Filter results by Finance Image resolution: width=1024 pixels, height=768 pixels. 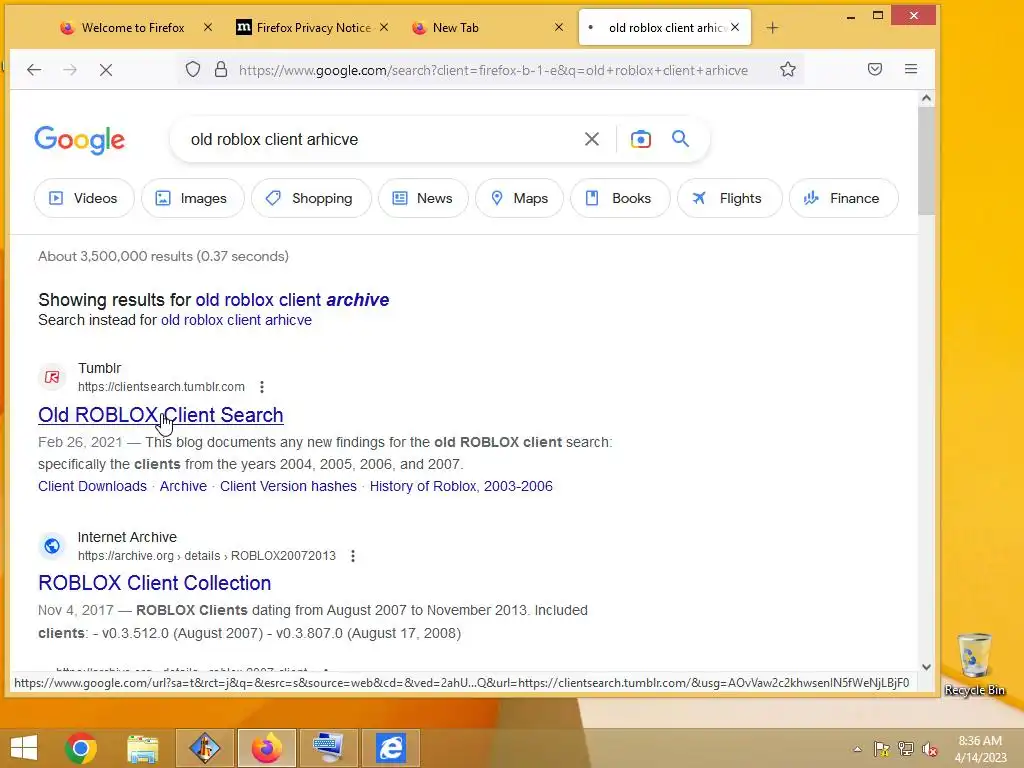point(843,198)
